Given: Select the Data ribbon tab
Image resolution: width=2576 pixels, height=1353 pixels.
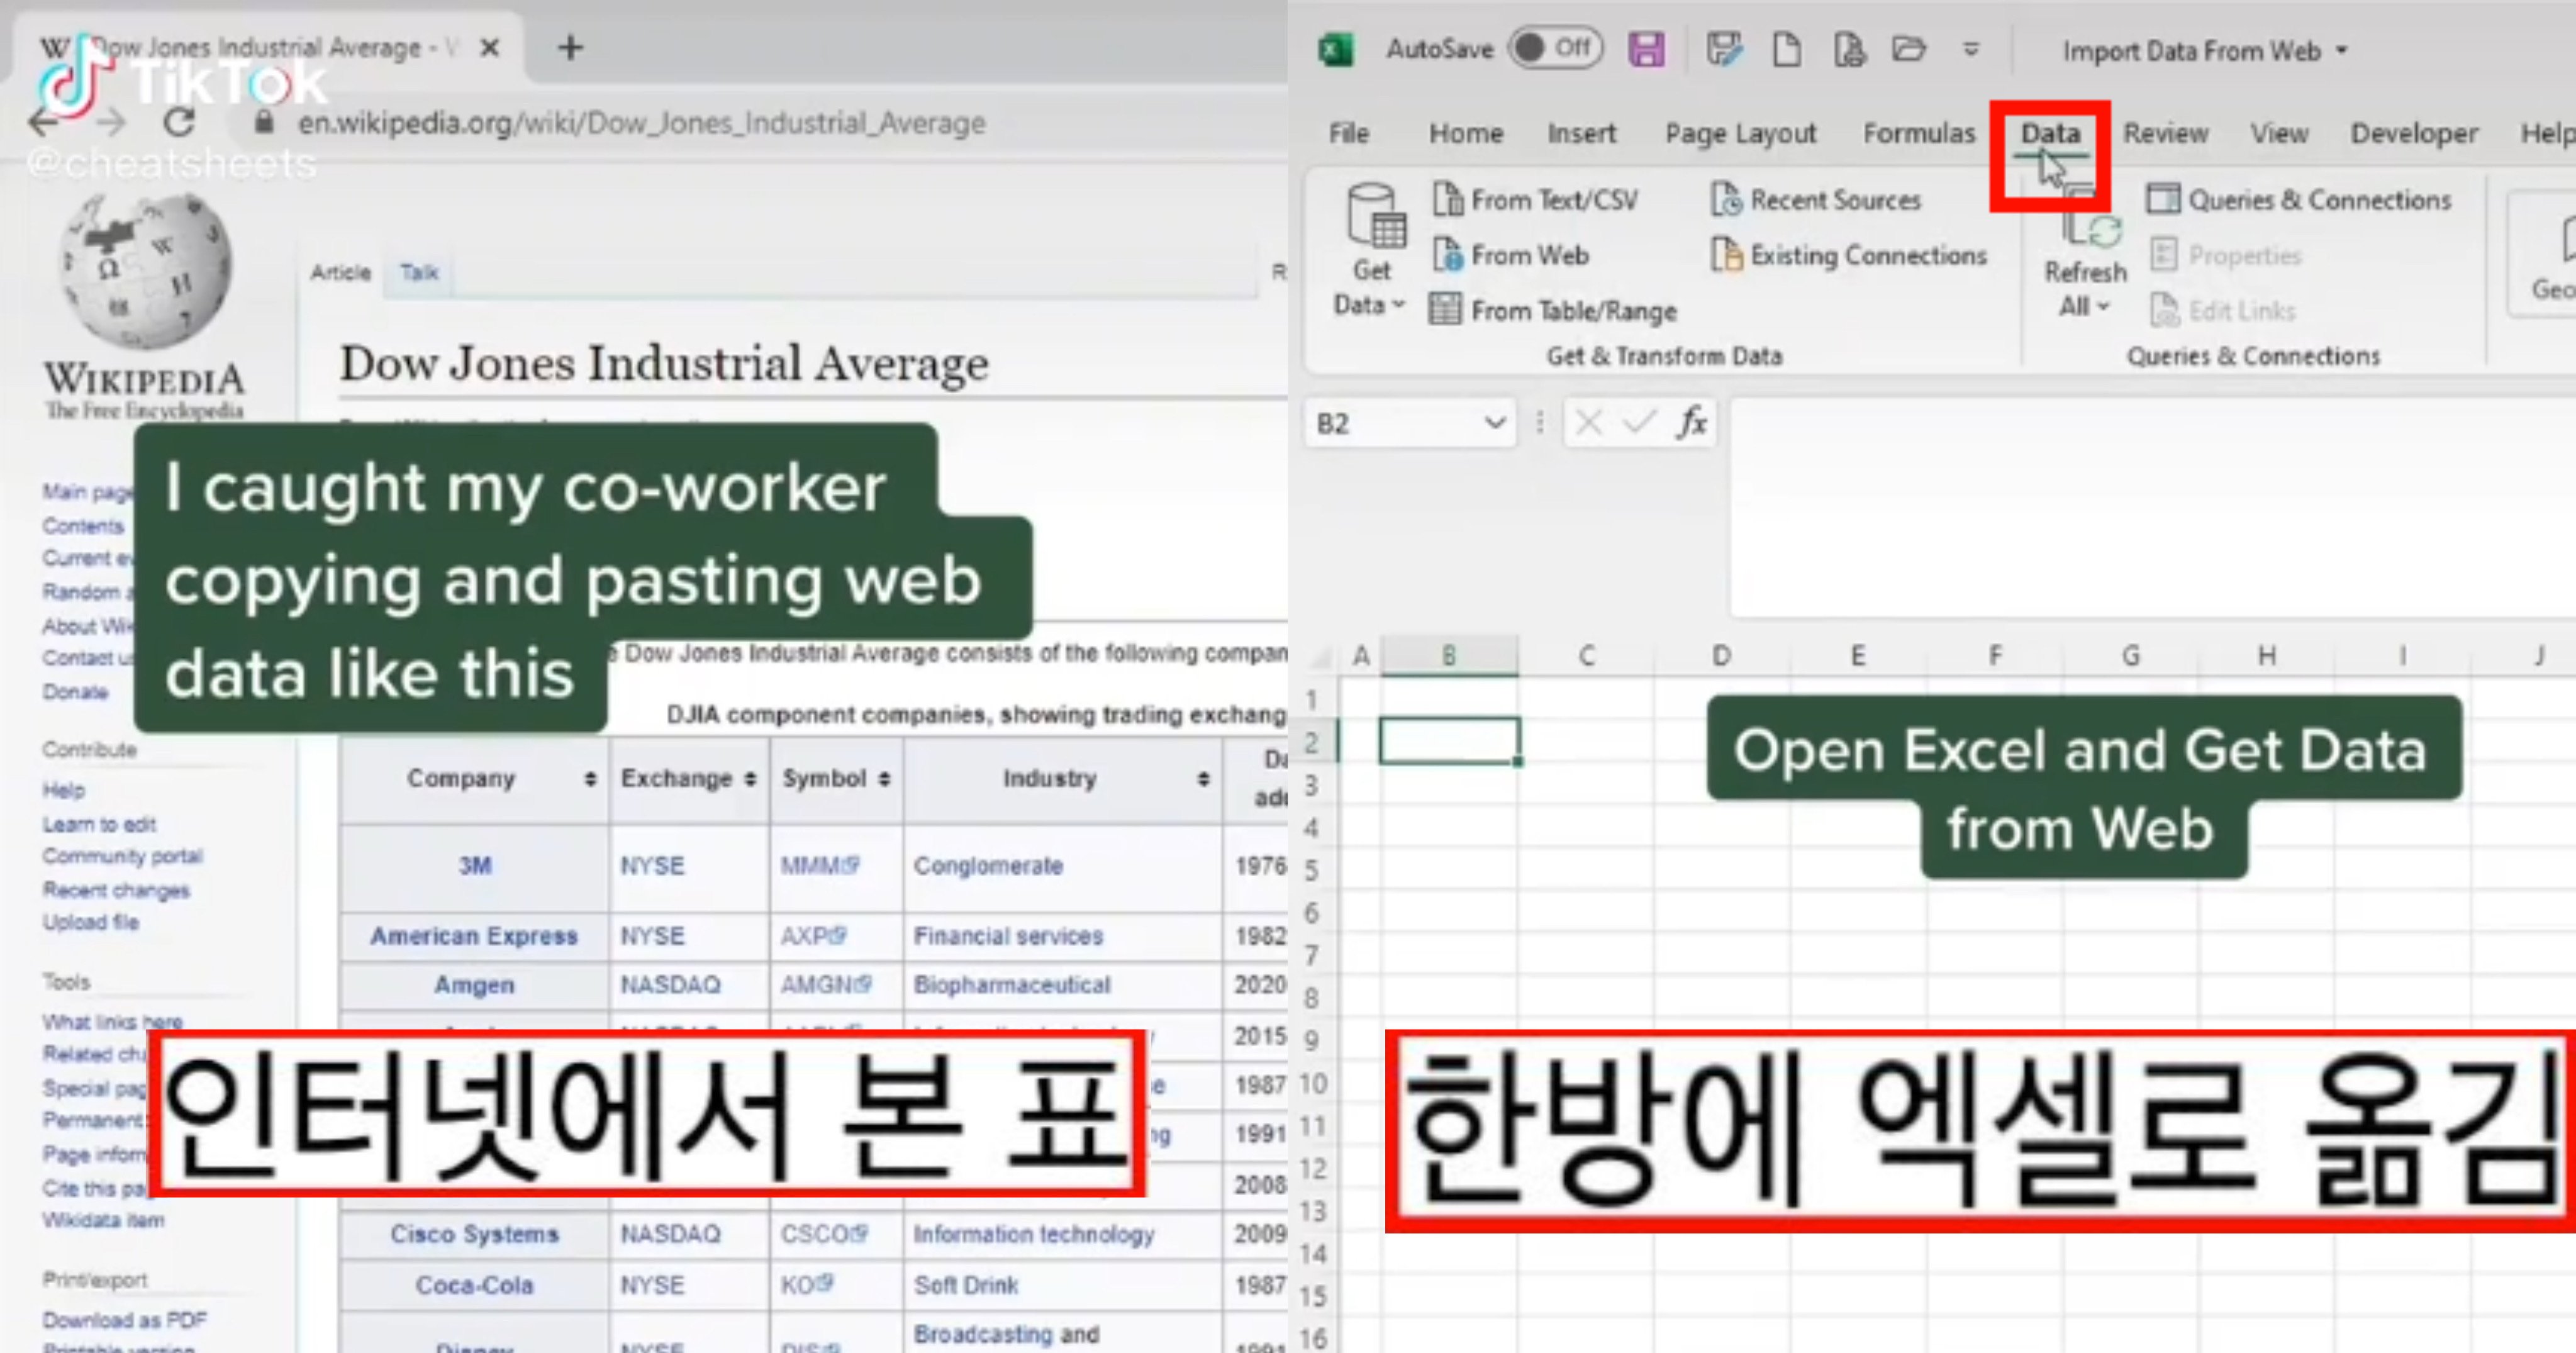Looking at the screenshot, I should pos(2048,133).
